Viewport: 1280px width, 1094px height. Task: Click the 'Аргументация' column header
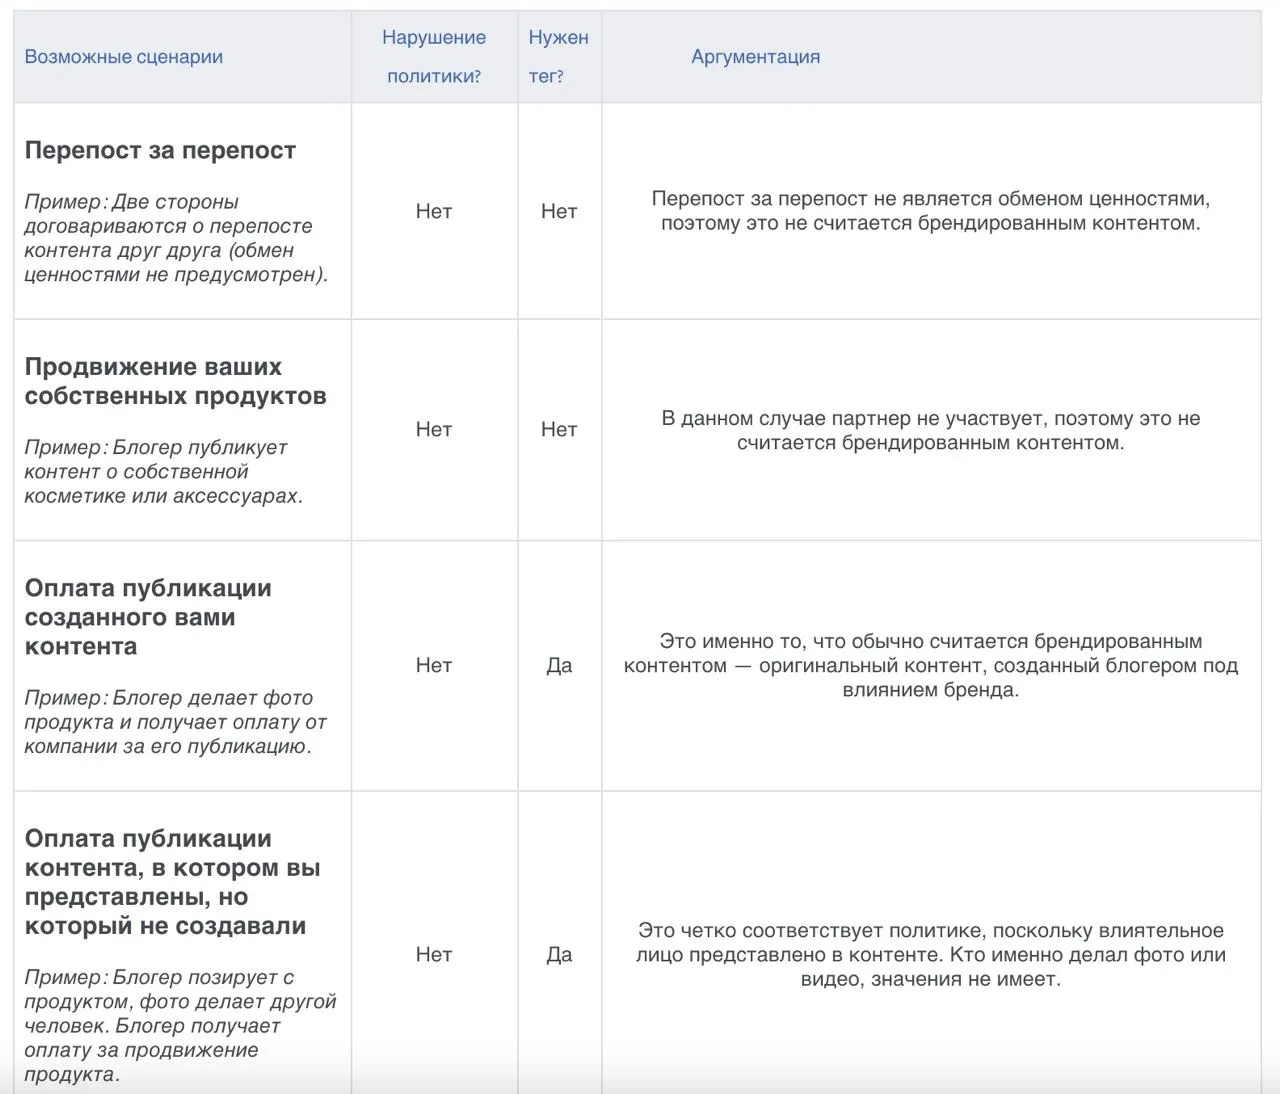click(756, 57)
